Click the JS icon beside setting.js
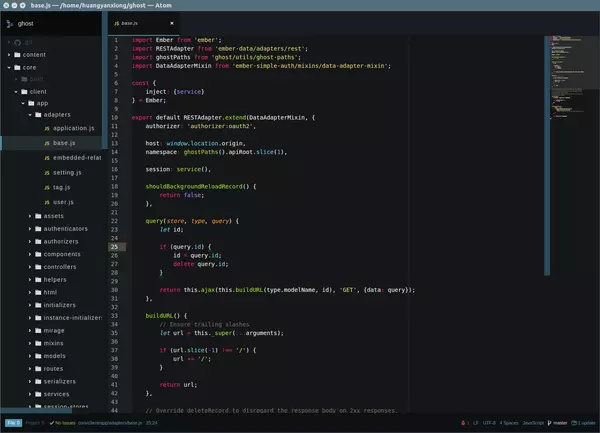Image resolution: width=600 pixels, height=433 pixels. (47, 173)
